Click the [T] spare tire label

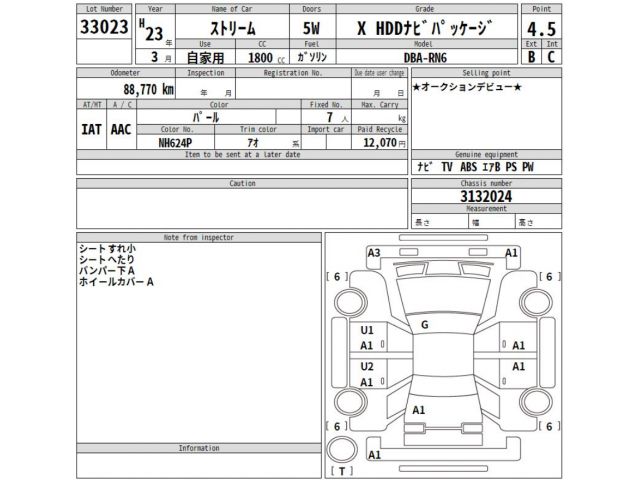(342, 471)
